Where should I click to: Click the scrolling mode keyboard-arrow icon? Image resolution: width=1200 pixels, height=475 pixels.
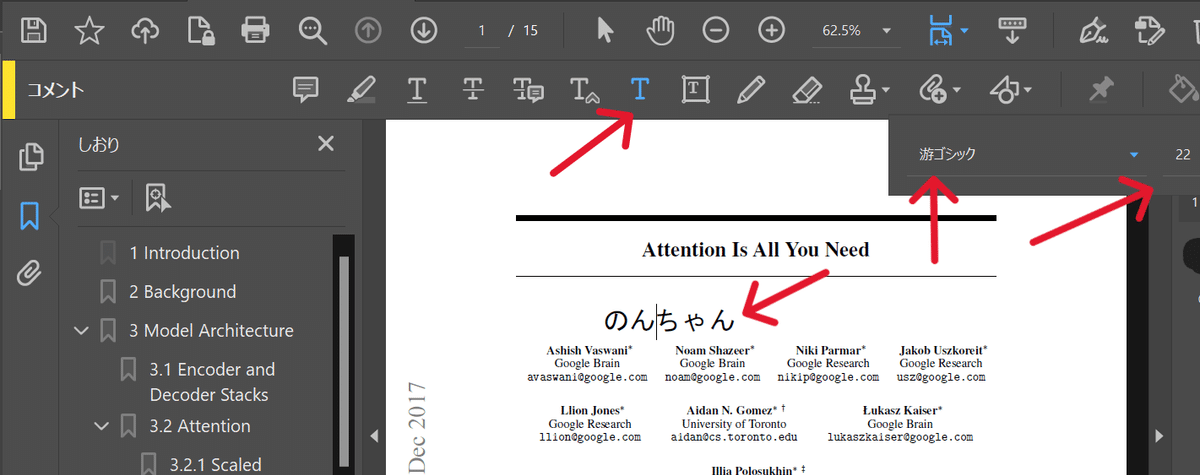coord(1015,31)
